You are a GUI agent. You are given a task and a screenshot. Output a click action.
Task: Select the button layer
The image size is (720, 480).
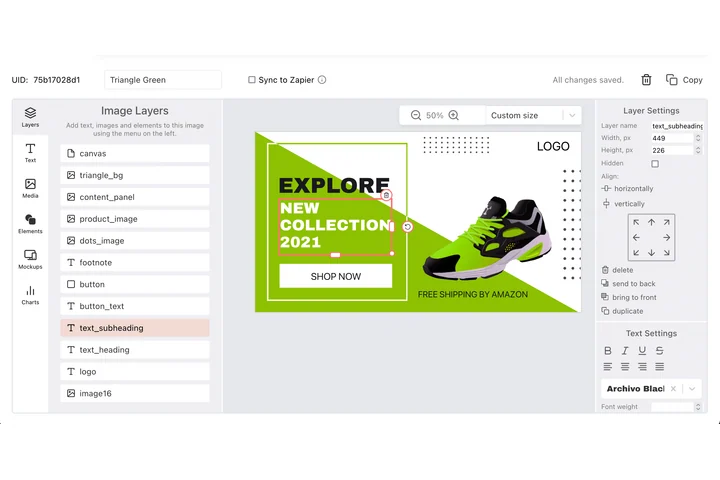pos(135,284)
